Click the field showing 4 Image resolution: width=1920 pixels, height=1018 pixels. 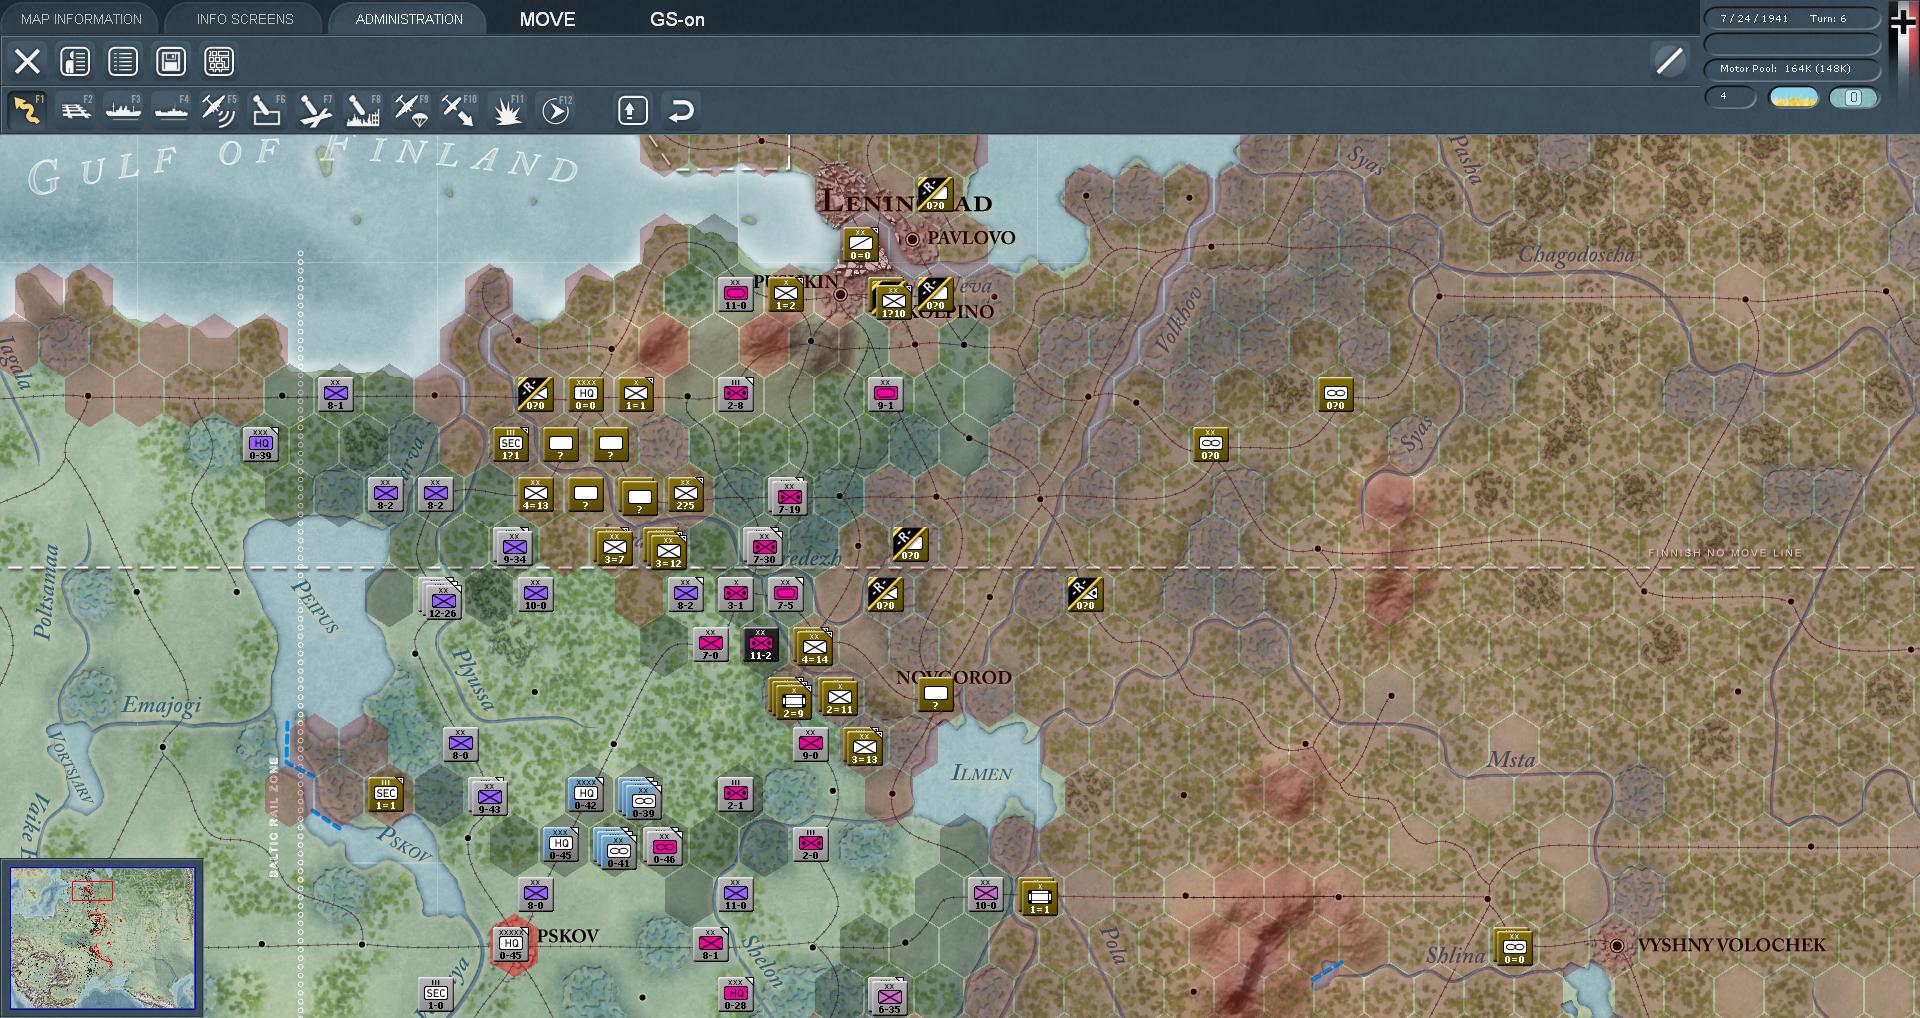point(1730,97)
